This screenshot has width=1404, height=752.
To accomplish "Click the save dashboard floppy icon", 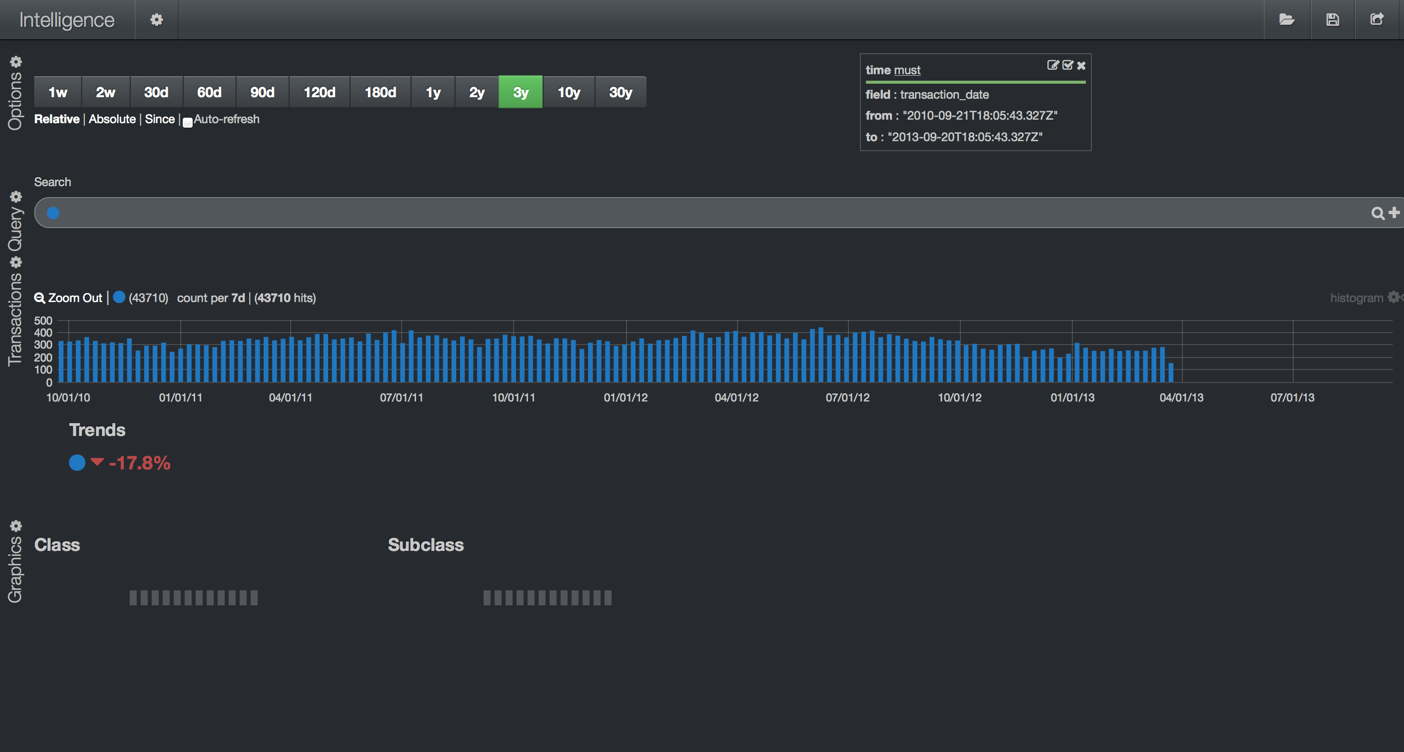I will tap(1332, 20).
